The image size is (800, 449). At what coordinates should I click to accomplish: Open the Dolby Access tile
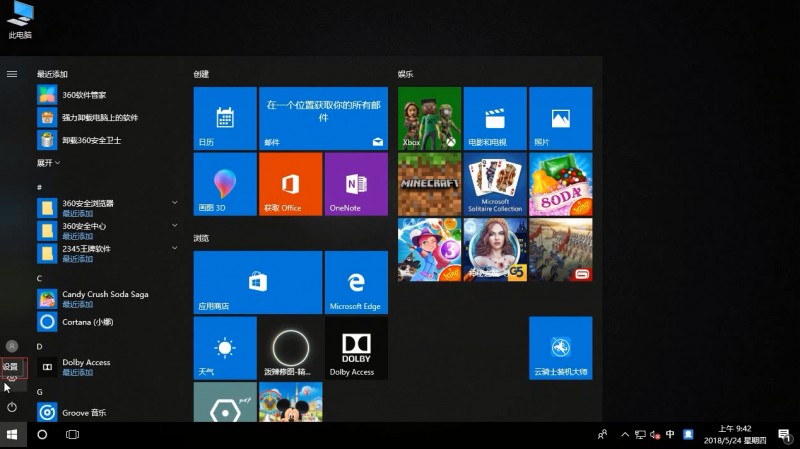[356, 348]
